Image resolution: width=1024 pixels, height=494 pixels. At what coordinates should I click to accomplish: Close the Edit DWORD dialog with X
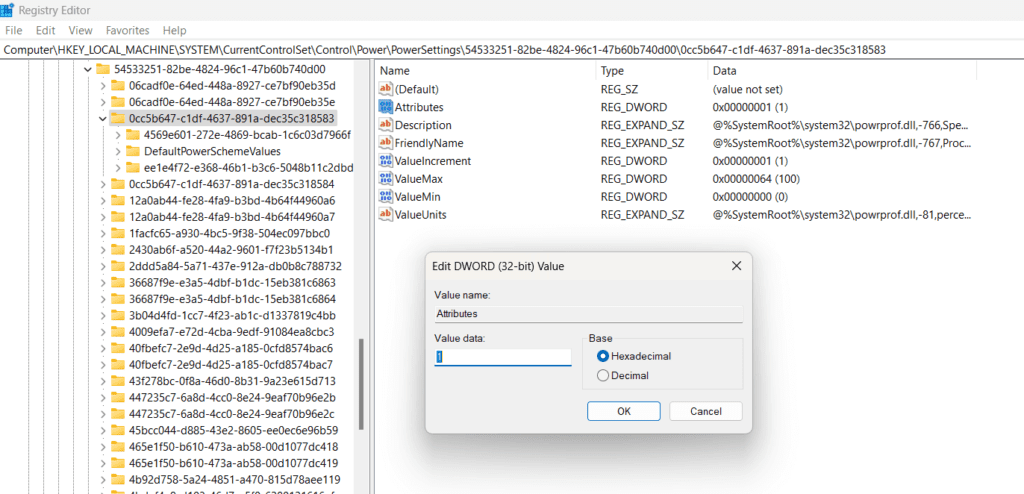736,266
